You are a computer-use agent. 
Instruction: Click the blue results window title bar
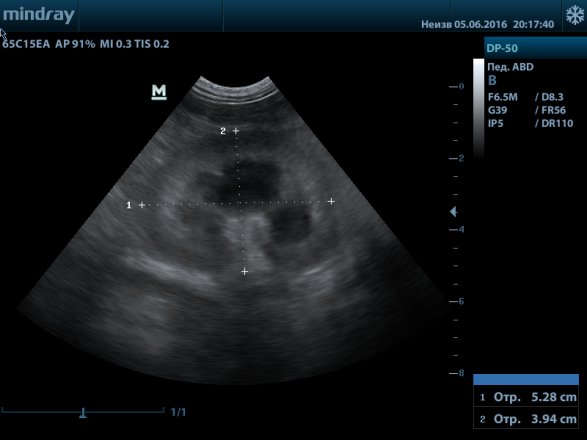(x=526, y=379)
